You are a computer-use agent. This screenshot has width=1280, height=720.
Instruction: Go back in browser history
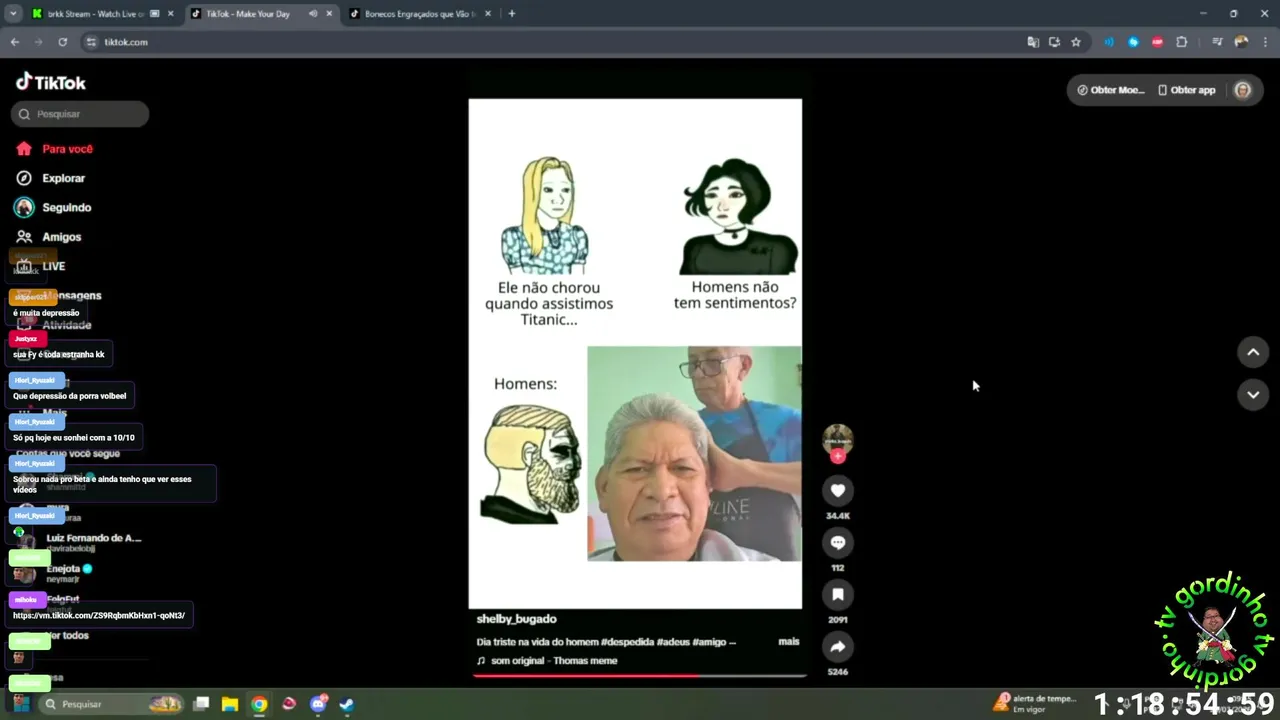15,42
